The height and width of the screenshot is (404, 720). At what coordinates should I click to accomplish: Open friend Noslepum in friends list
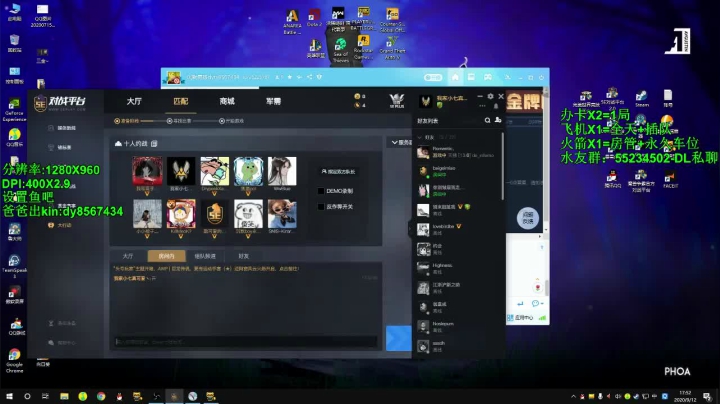(x=458, y=326)
